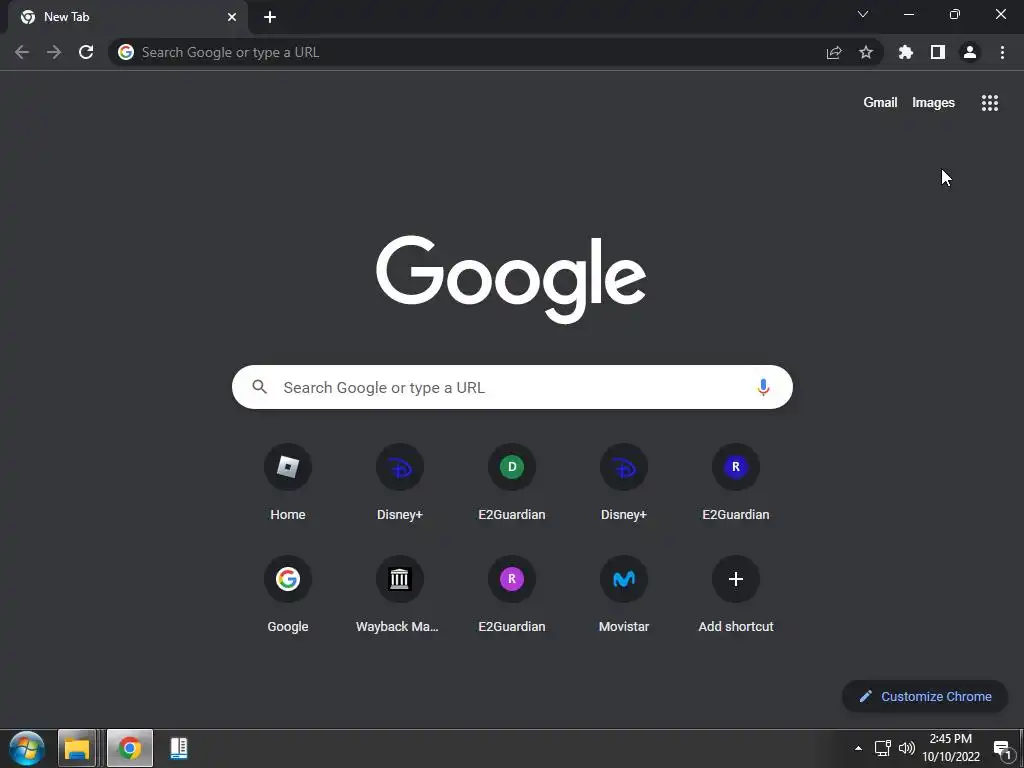Click the magnifier icon in search box

pyautogui.click(x=259, y=387)
